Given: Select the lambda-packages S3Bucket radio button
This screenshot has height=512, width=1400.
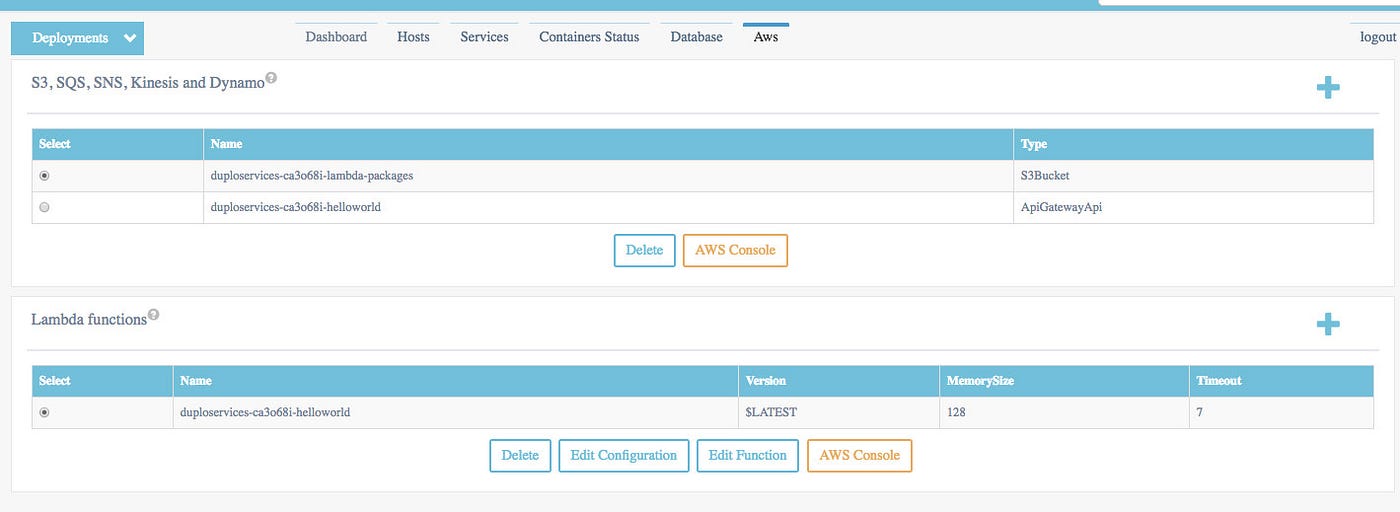Looking at the screenshot, I should click(44, 176).
